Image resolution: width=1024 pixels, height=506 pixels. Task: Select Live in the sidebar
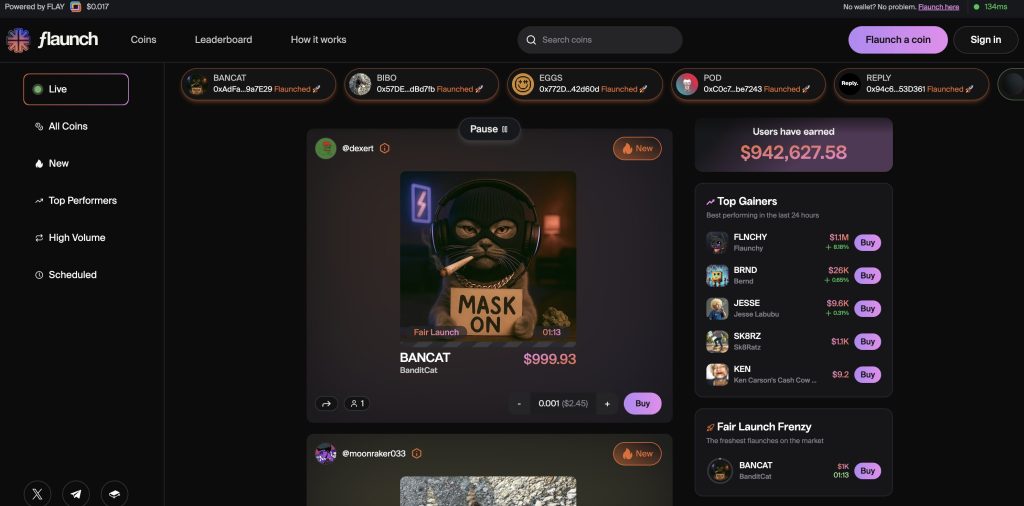pos(76,89)
